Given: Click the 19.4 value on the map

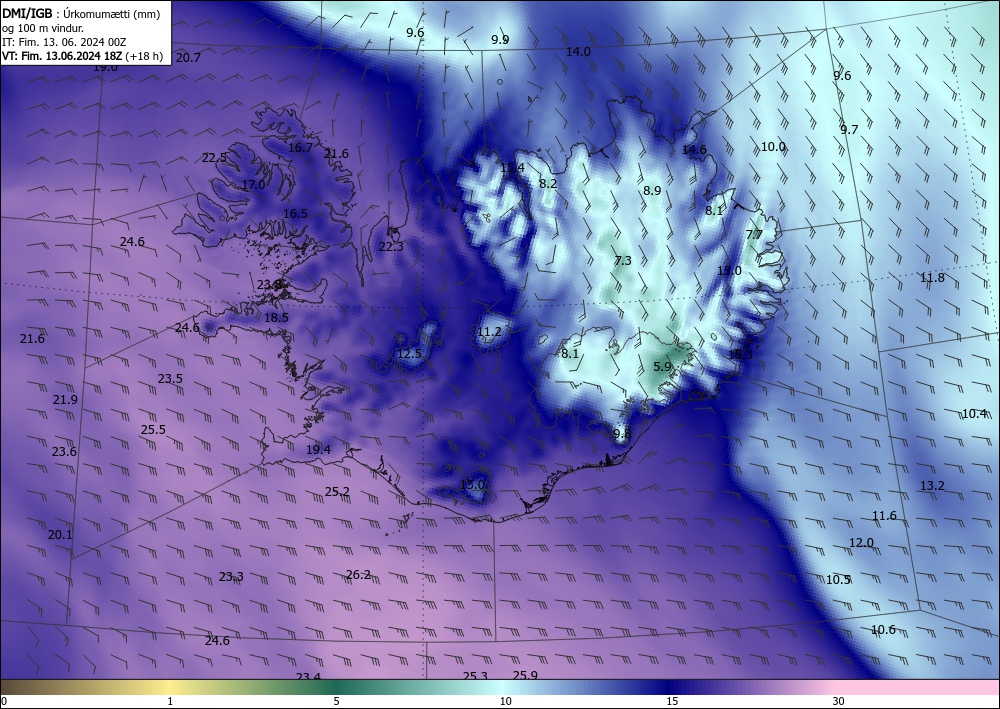Looking at the screenshot, I should (318, 450).
